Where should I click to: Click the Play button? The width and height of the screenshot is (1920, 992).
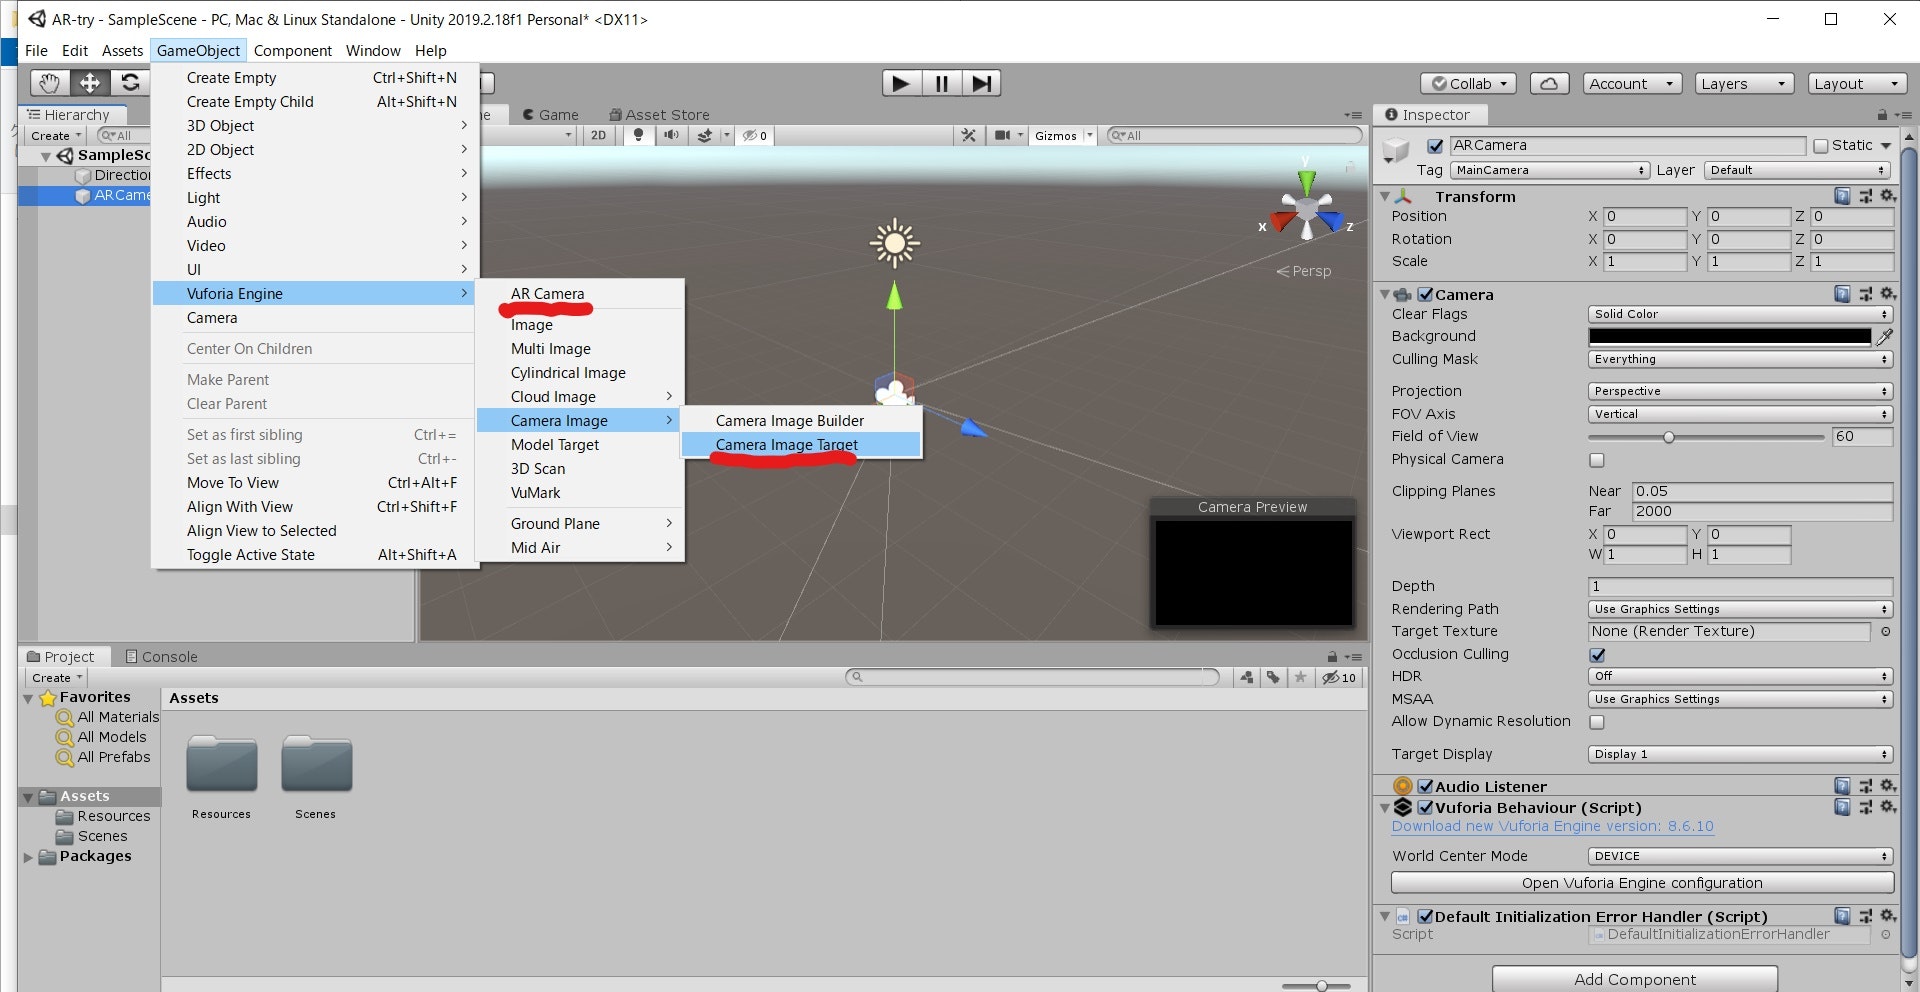click(901, 83)
